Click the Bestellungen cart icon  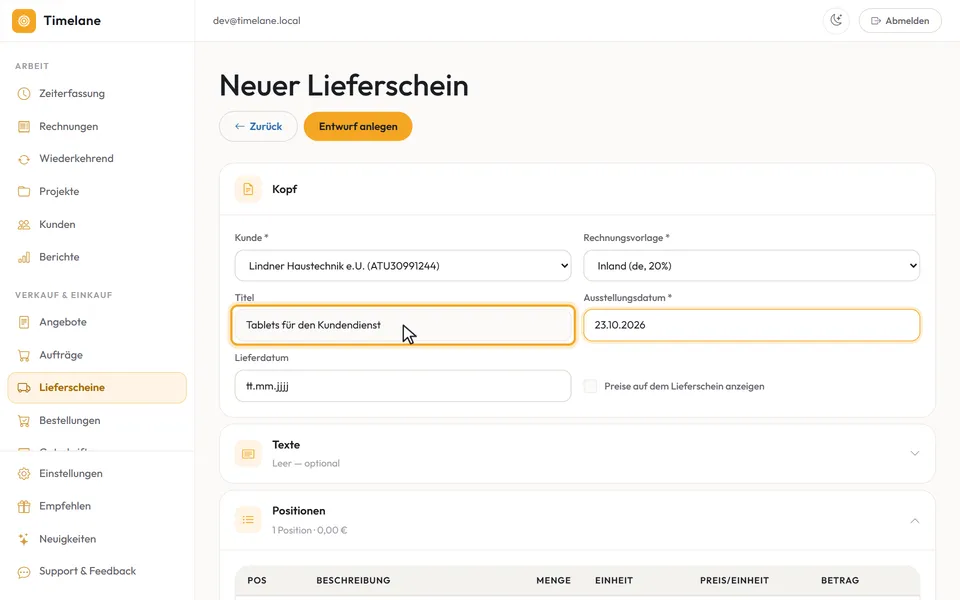pyautogui.click(x=24, y=421)
